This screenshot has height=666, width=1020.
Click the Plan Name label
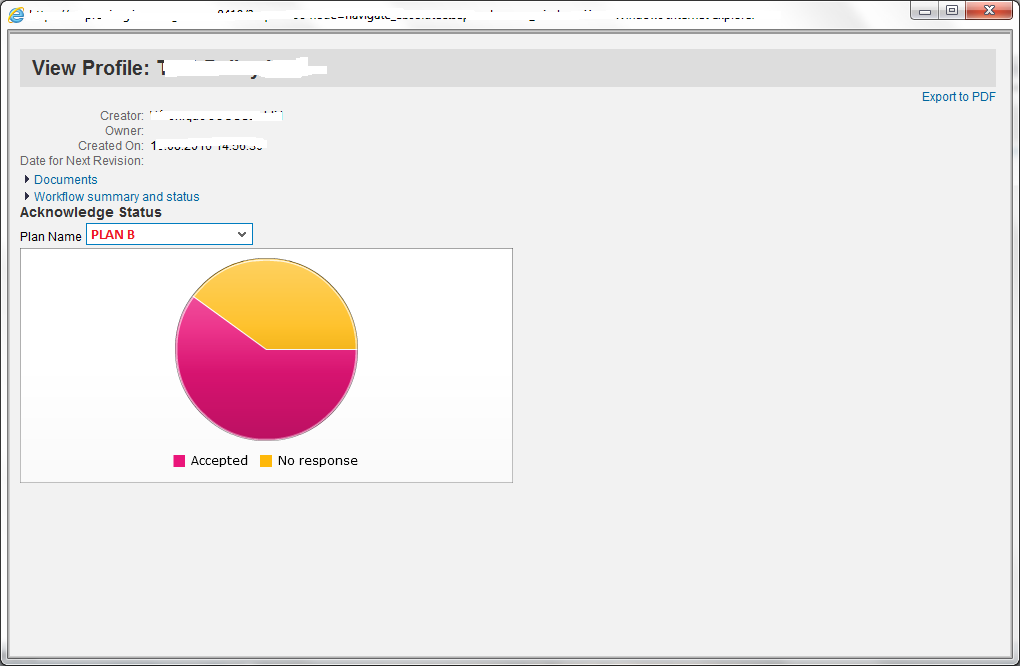pos(51,236)
